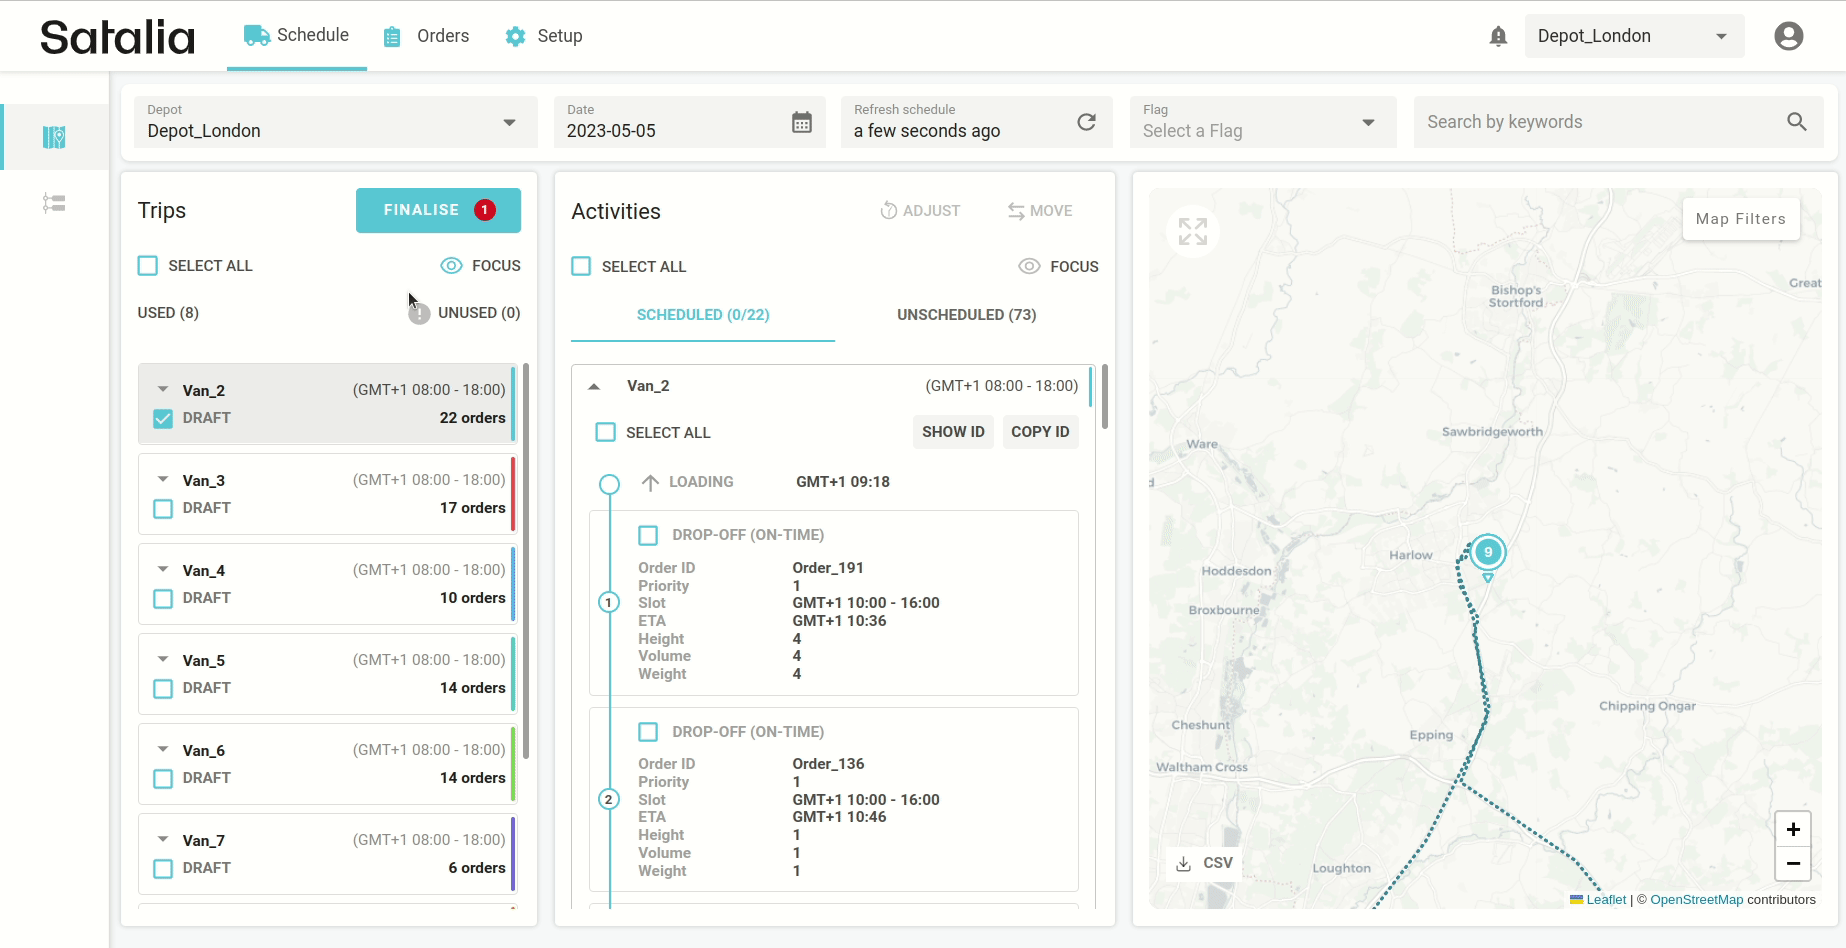Switch to the Unscheduled (73) tab
This screenshot has height=948, width=1846.
click(966, 315)
